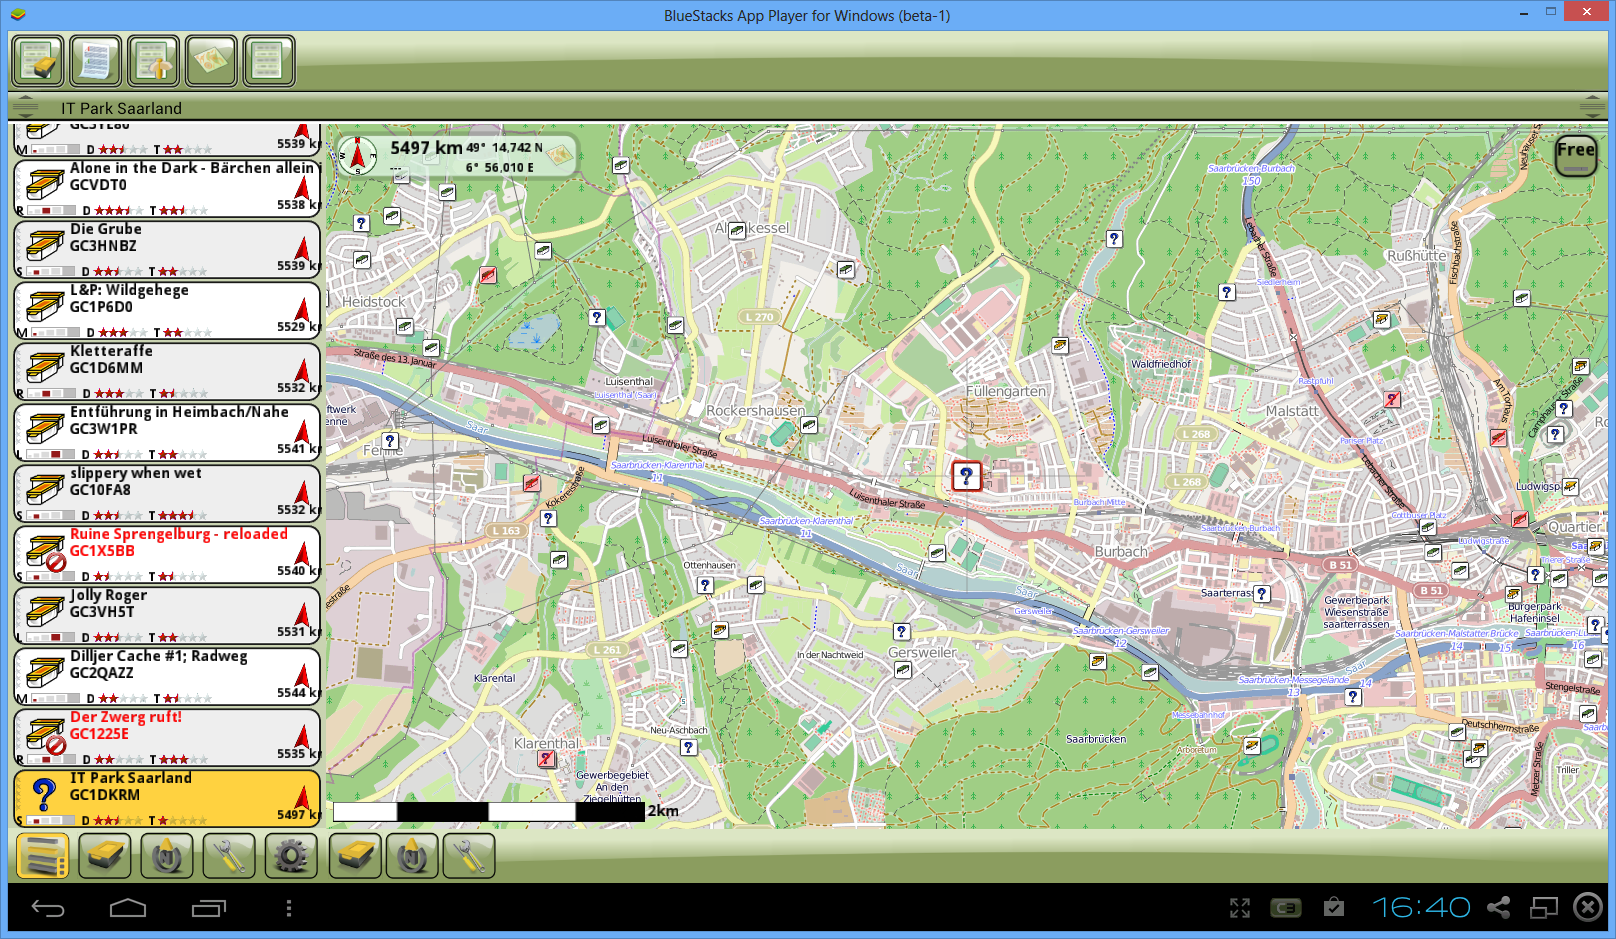Click the mystery cache marker below Ottenhausen label
Viewport: 1616px width, 939px height.
click(705, 585)
